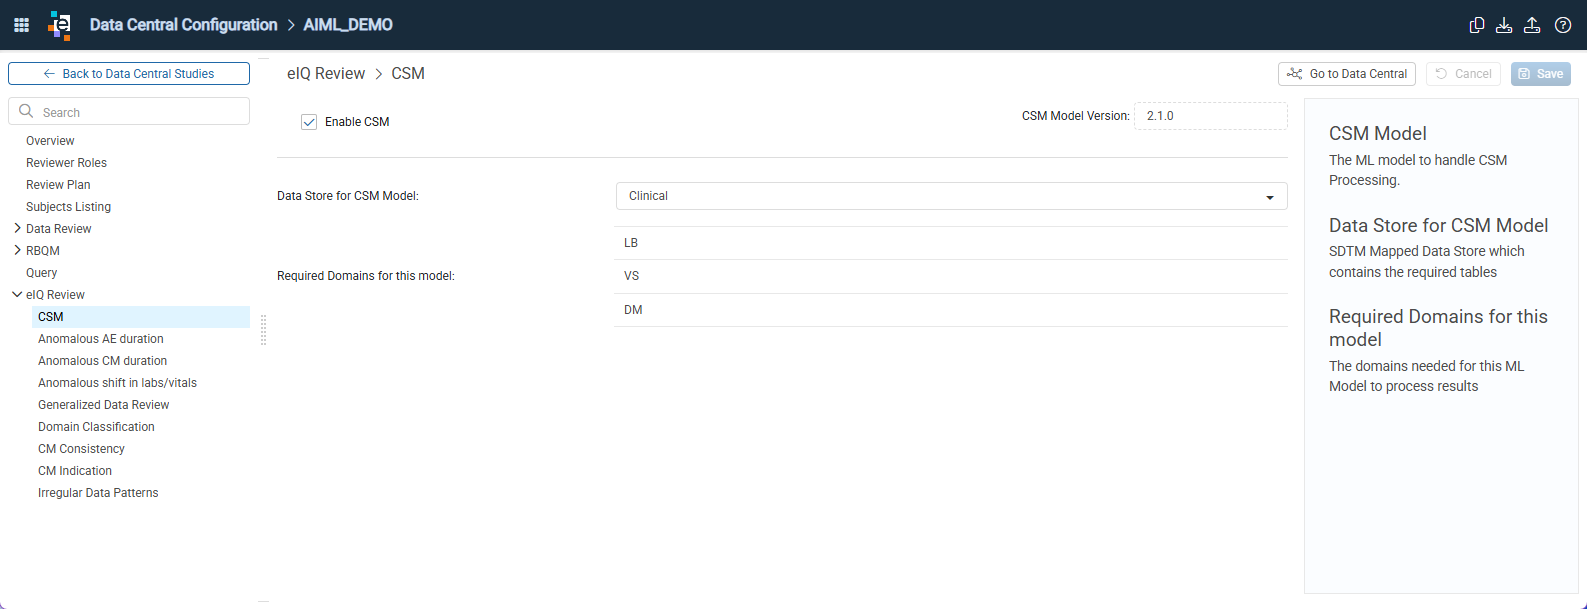Image resolution: width=1587 pixels, height=609 pixels.
Task: Click the upload/export icon in header
Action: pos(1532,25)
